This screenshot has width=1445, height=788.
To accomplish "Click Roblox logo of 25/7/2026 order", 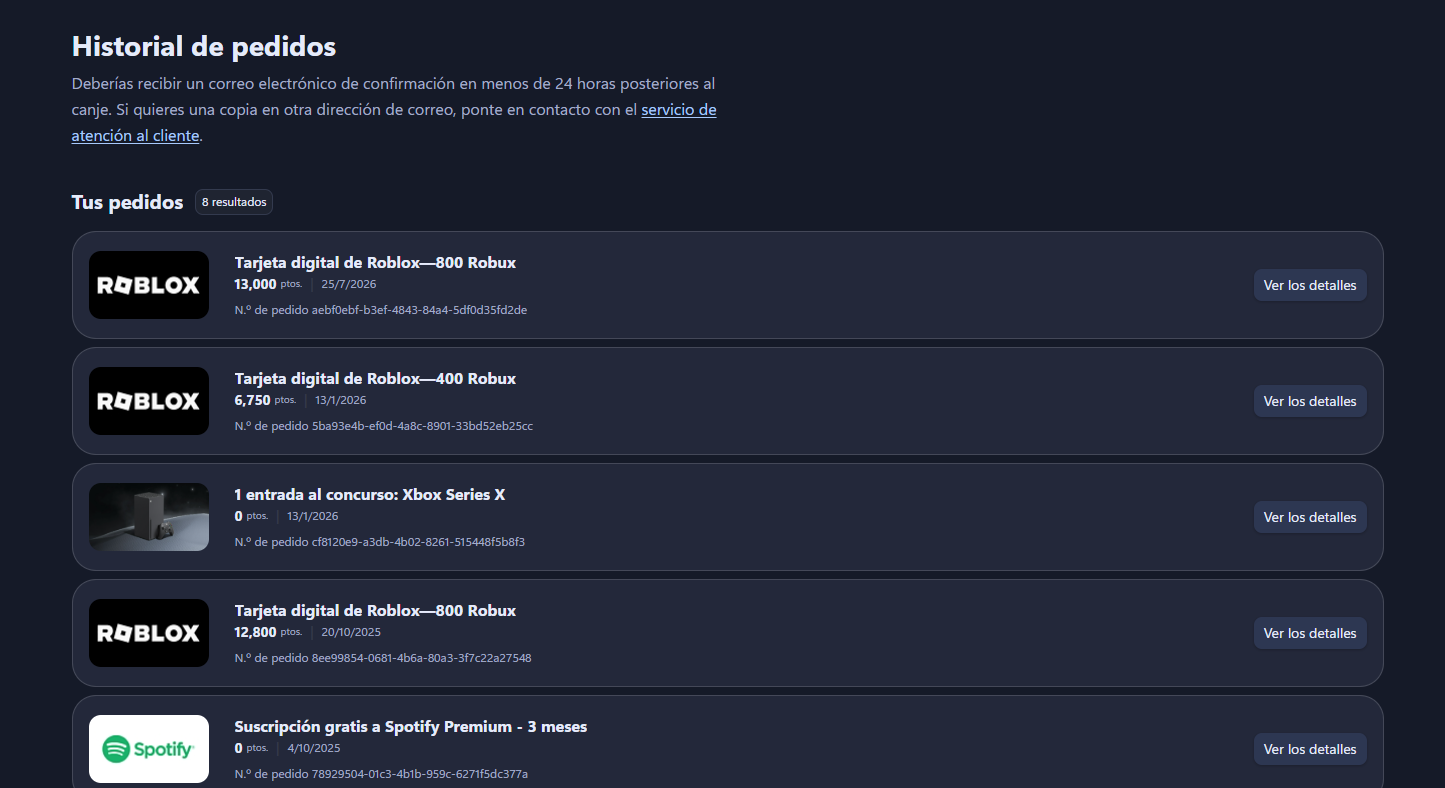I will [149, 285].
